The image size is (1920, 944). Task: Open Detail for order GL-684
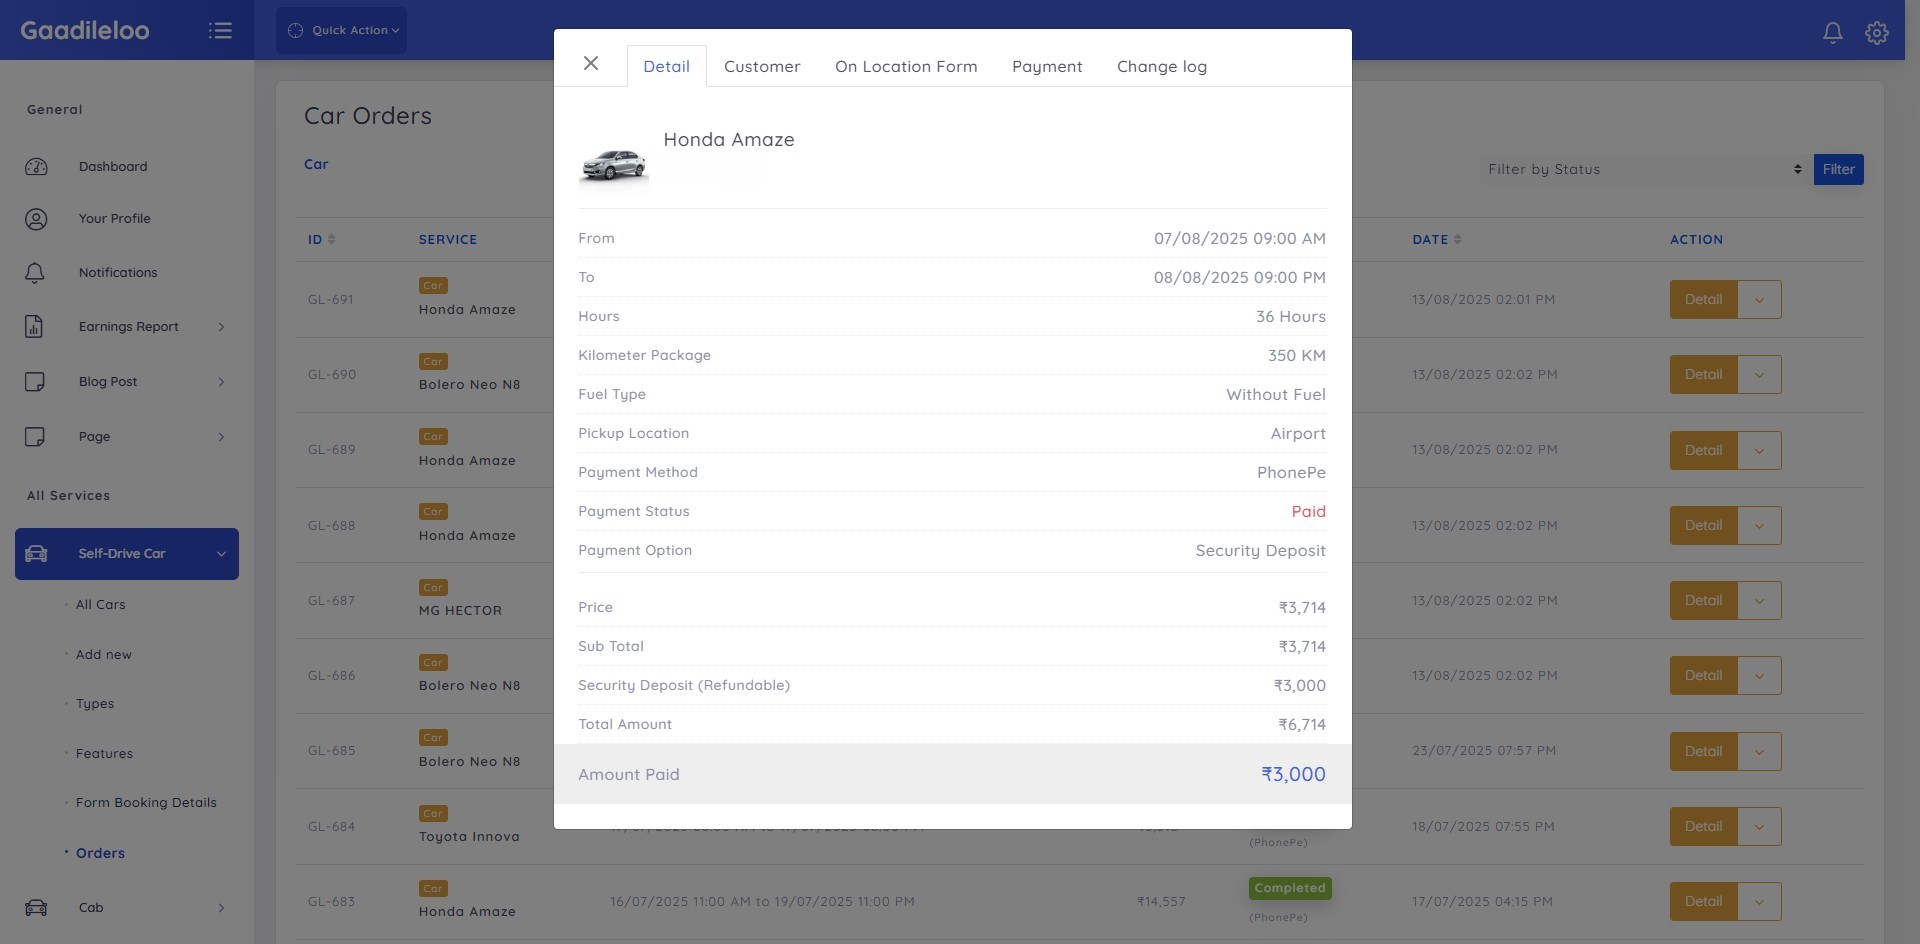click(1703, 826)
